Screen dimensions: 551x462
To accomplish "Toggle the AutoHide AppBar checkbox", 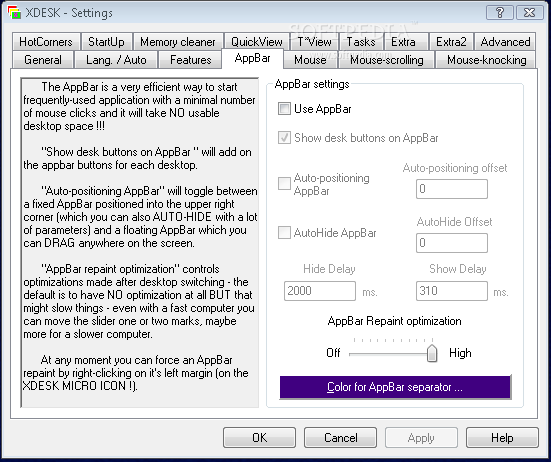I will (x=284, y=233).
